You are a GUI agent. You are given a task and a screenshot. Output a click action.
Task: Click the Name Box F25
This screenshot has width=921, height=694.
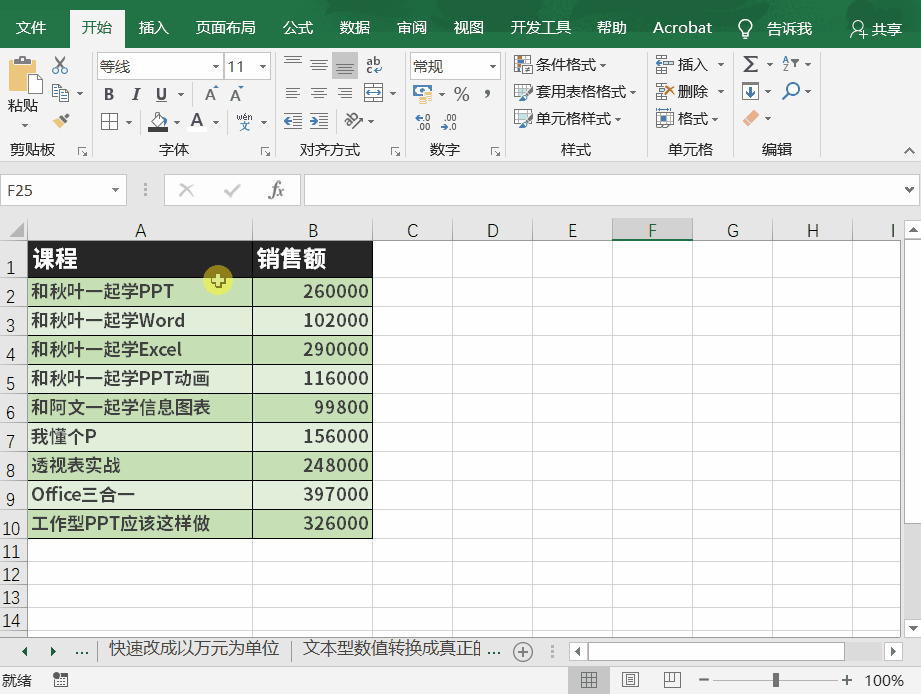tap(56, 190)
